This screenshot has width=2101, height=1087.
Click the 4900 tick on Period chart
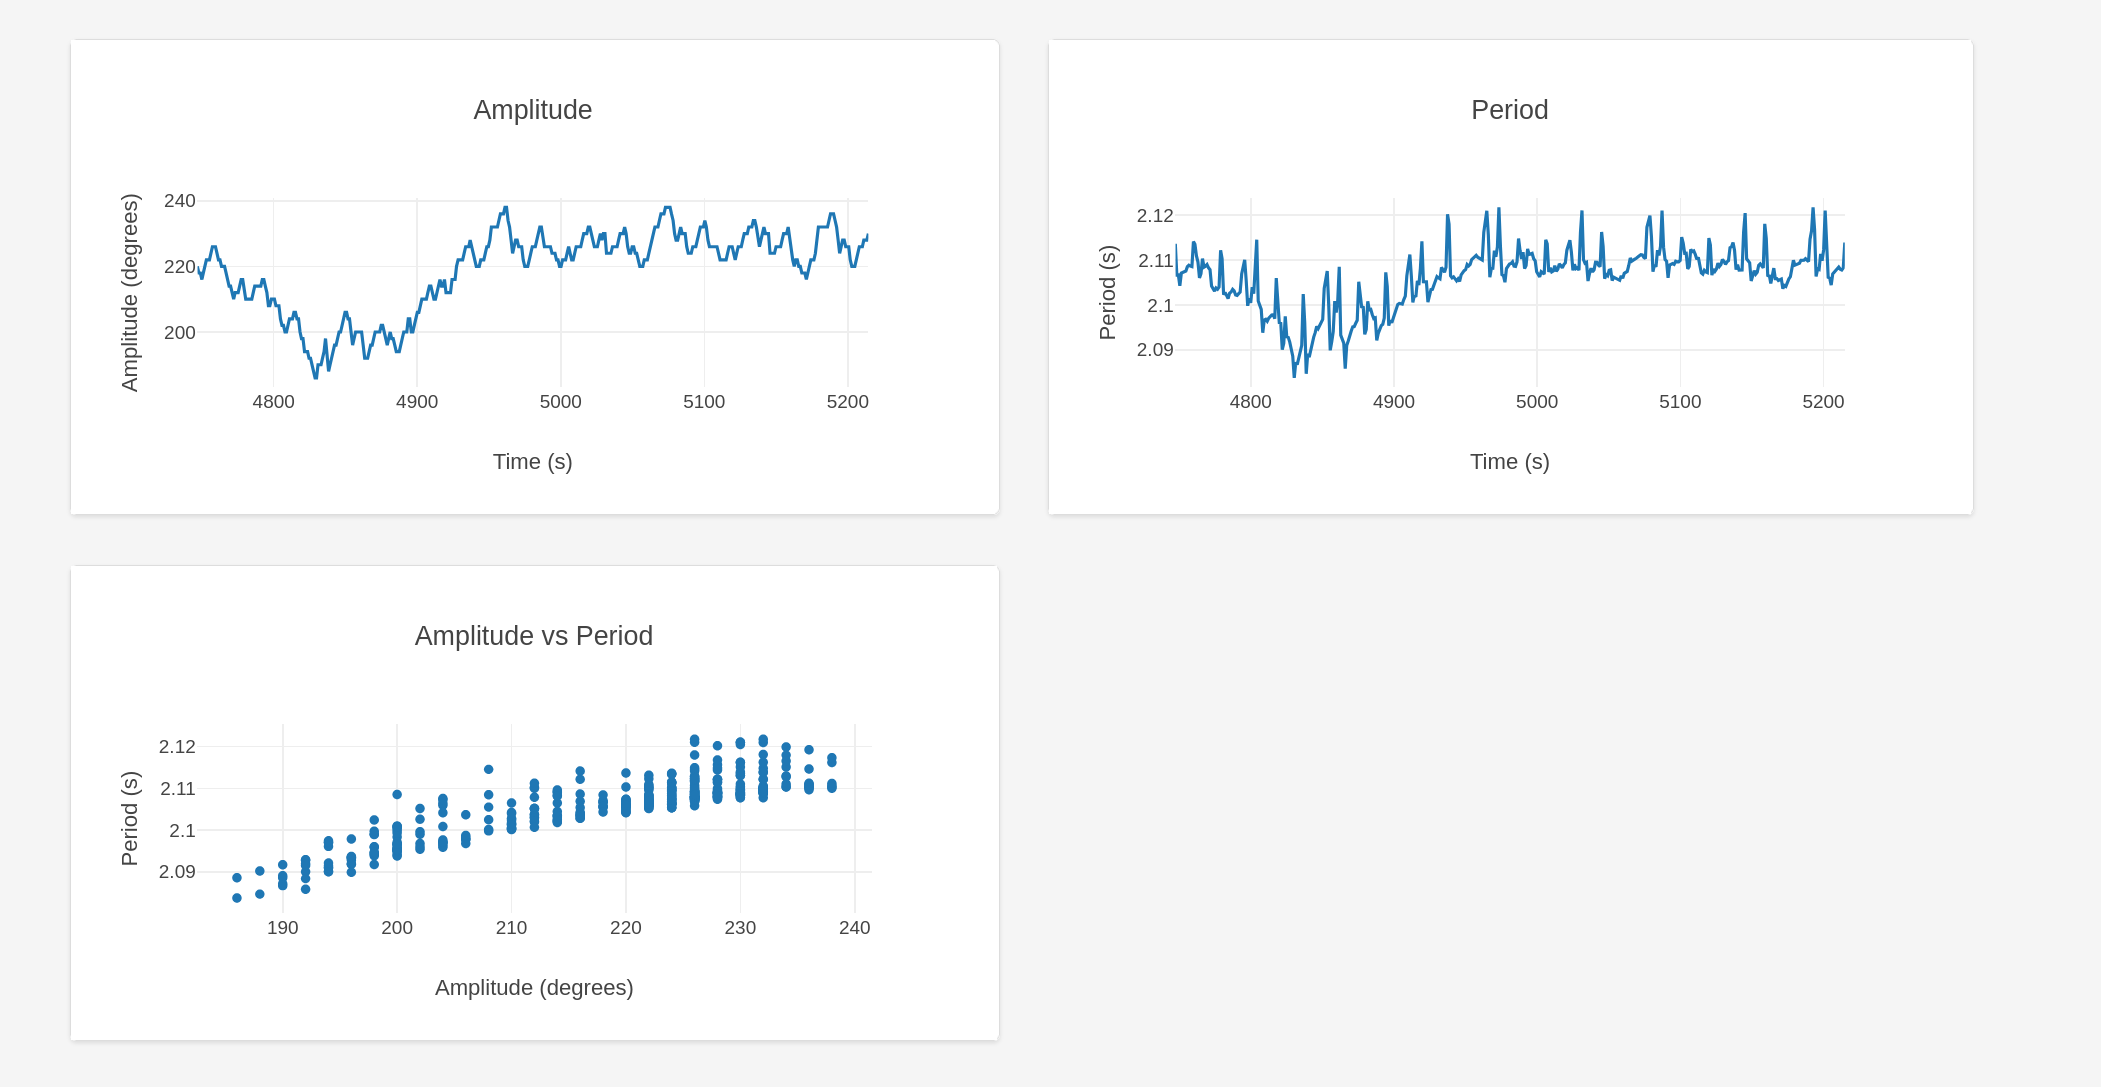point(1393,402)
